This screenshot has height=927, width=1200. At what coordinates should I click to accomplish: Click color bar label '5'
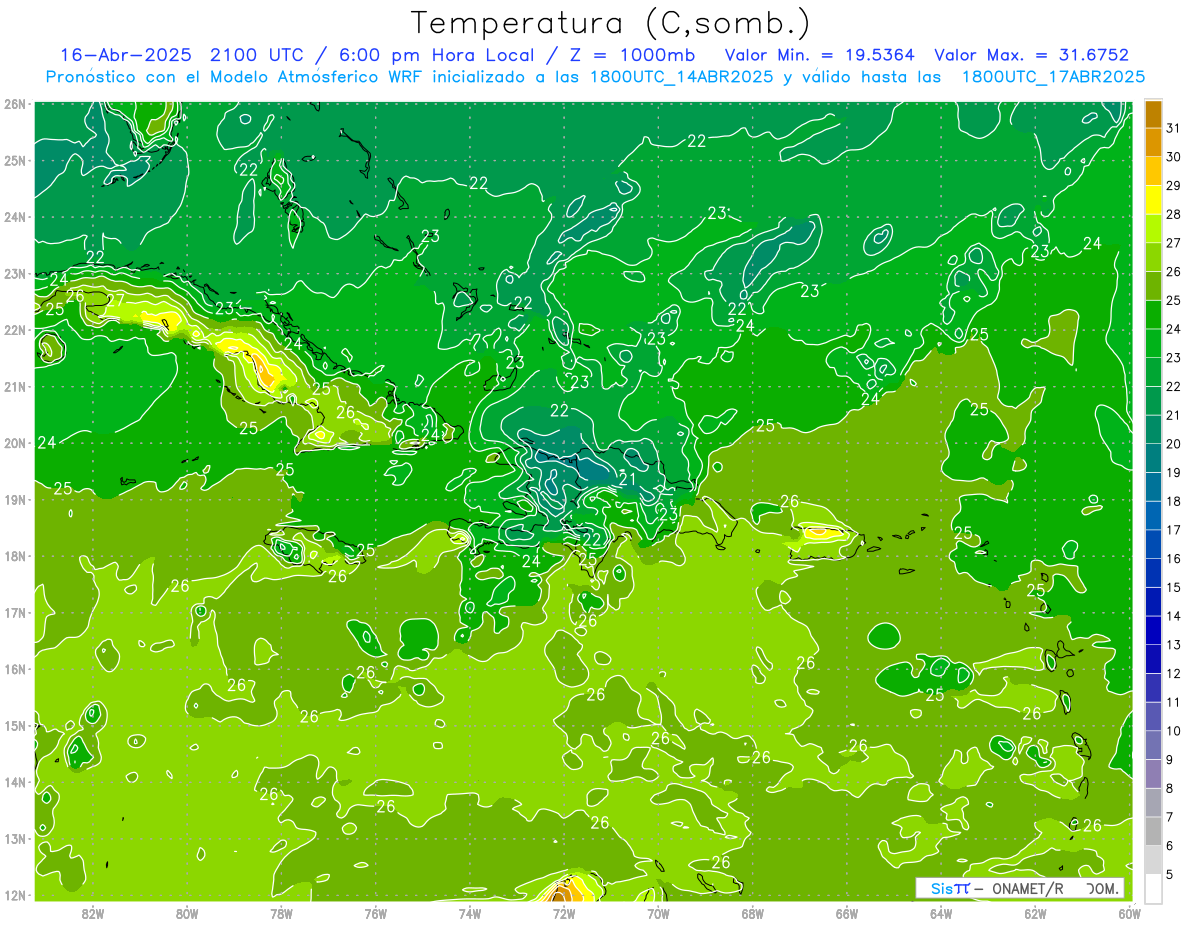1170,875
